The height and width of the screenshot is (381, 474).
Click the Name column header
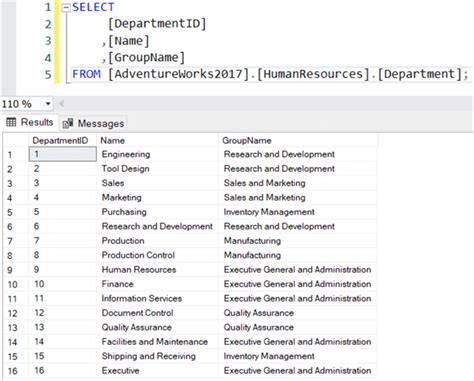157,140
